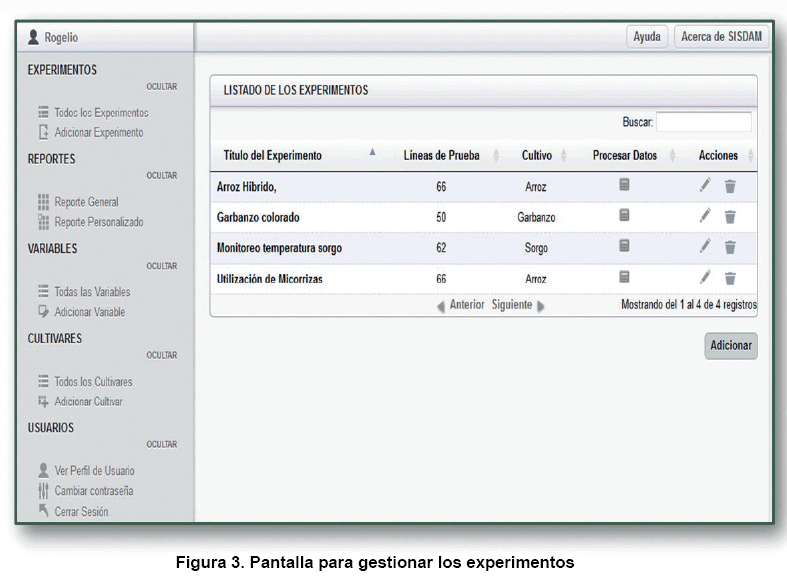Open Todos los Cultivares menu item

[93, 382]
